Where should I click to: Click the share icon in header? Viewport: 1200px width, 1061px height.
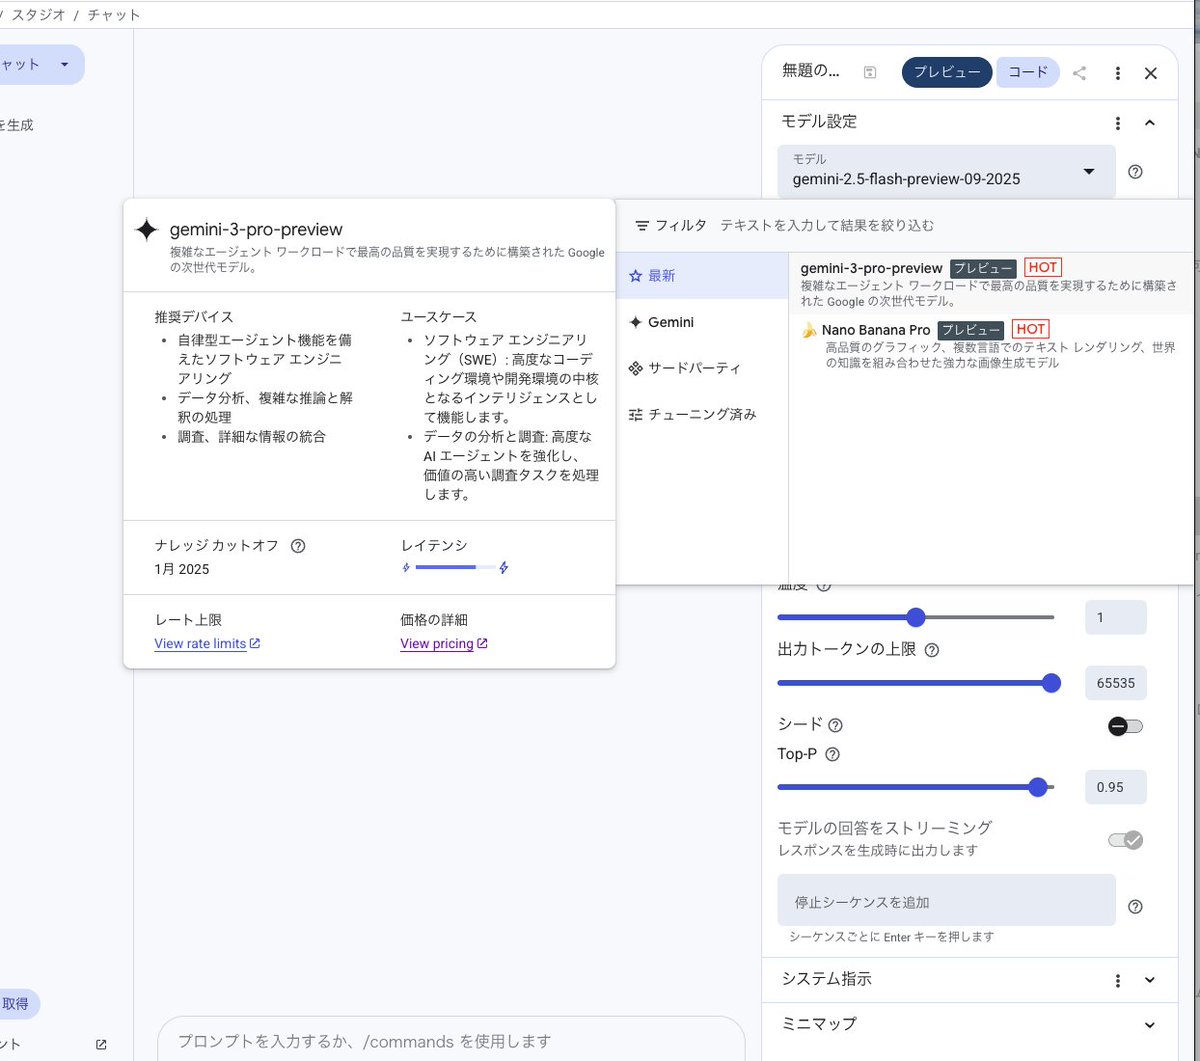tap(1080, 73)
